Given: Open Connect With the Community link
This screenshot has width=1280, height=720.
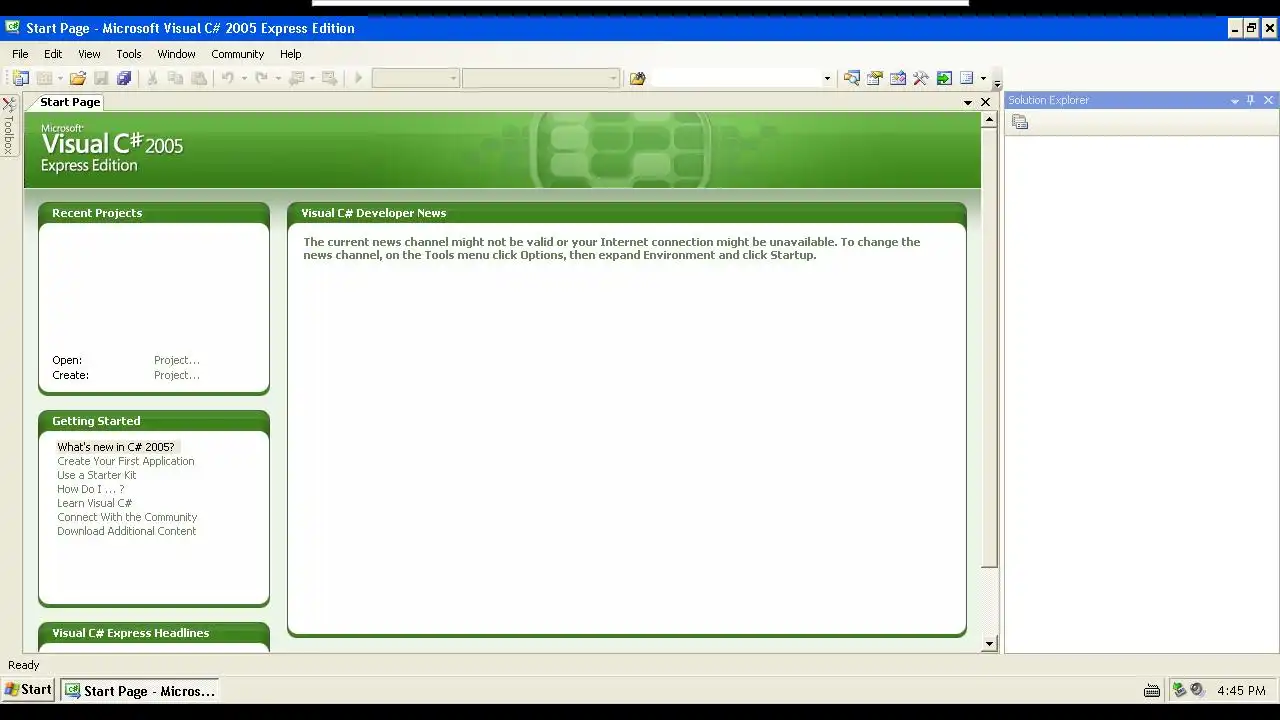Looking at the screenshot, I should pyautogui.click(x=127, y=517).
